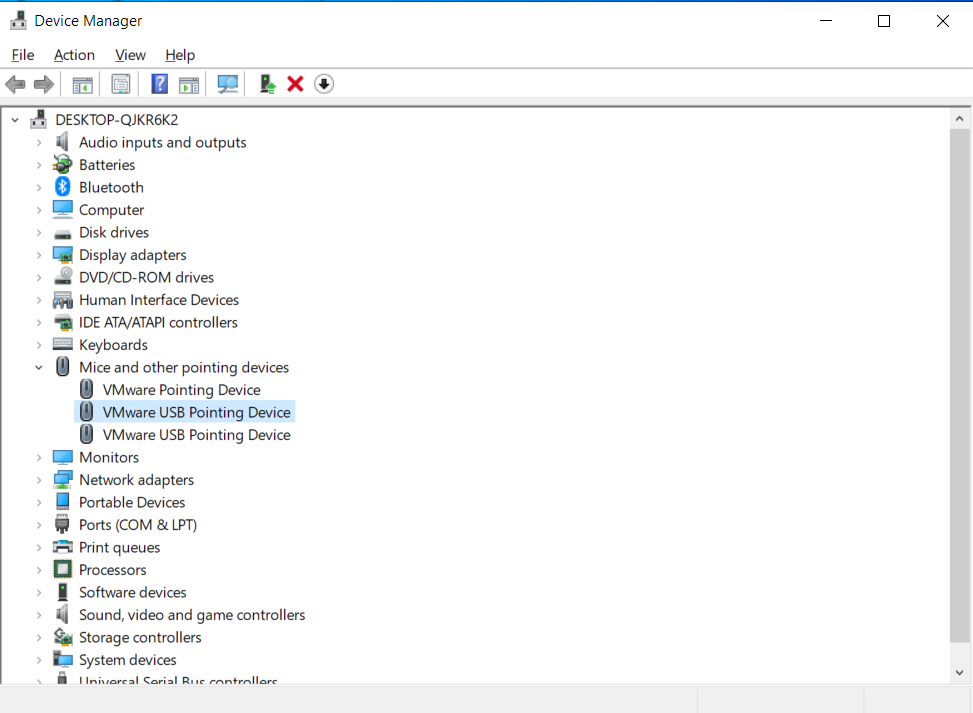Click the Update device driver icon
This screenshot has height=713, width=973.
click(267, 84)
